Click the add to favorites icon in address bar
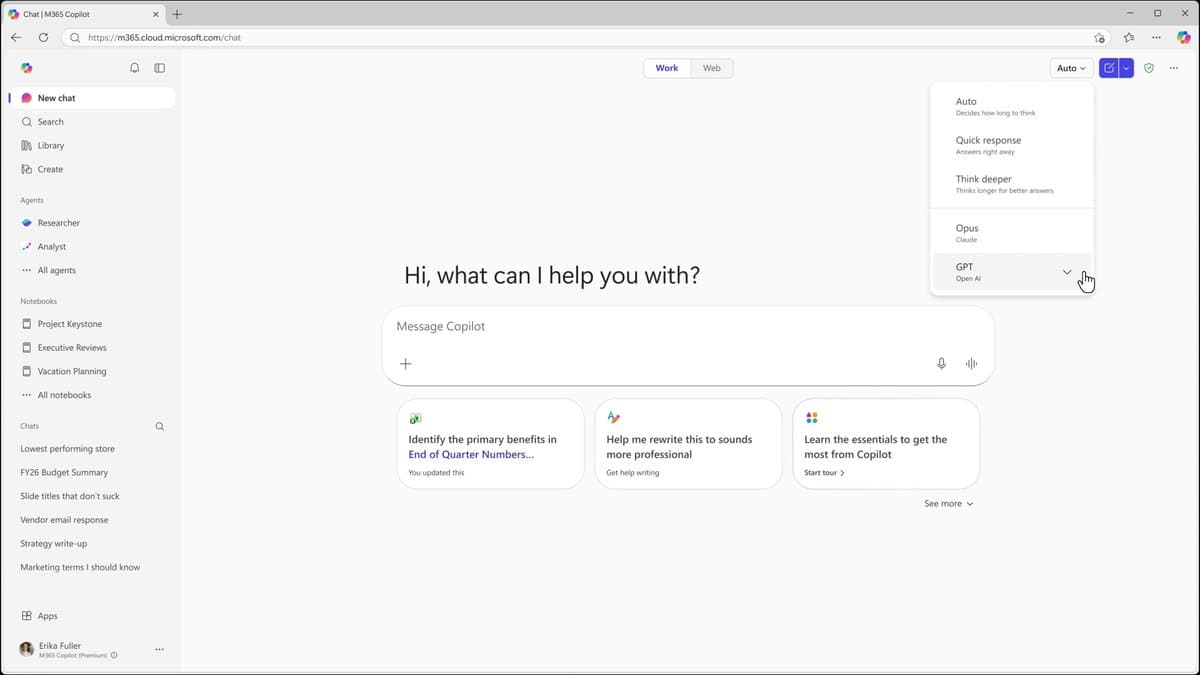 (1099, 37)
